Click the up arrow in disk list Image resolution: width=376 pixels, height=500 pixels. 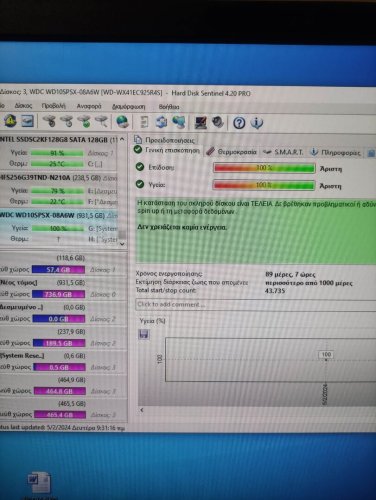click(122, 139)
